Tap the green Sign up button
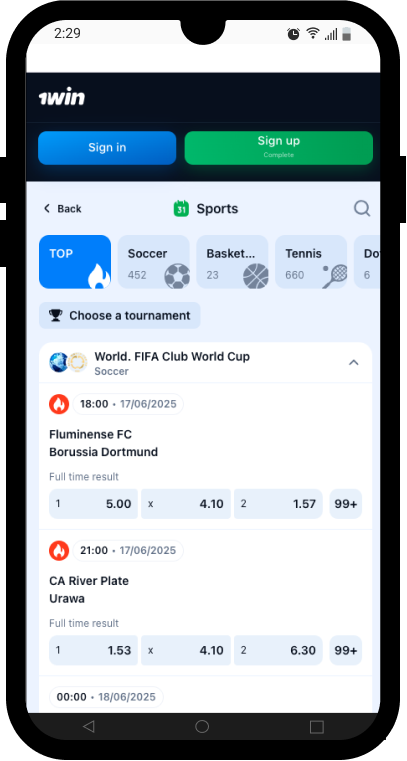Screen dimensions: 407x761 (x=278, y=148)
